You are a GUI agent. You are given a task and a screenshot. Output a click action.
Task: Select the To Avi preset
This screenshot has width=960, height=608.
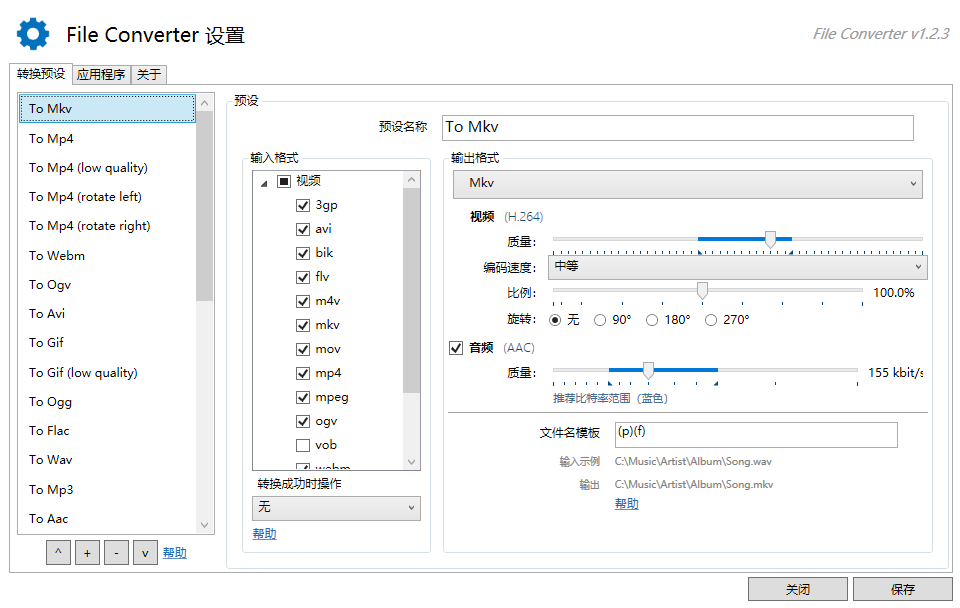[107, 313]
